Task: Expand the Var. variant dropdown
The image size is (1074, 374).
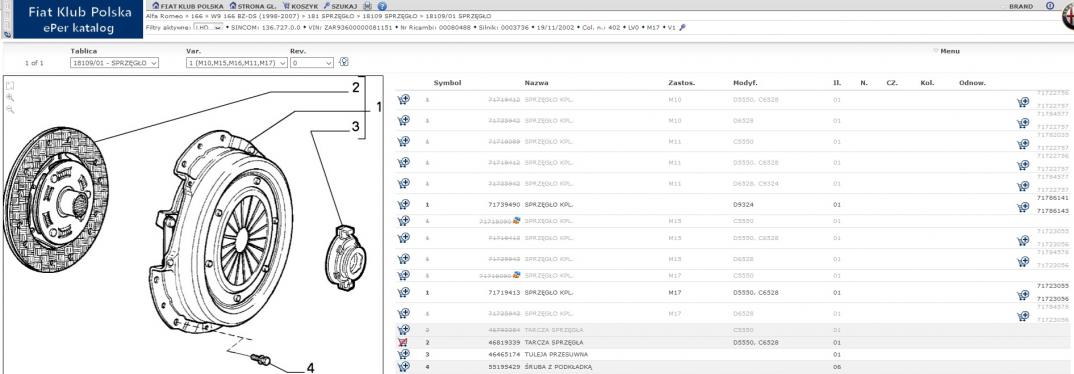Action: click(x=235, y=62)
